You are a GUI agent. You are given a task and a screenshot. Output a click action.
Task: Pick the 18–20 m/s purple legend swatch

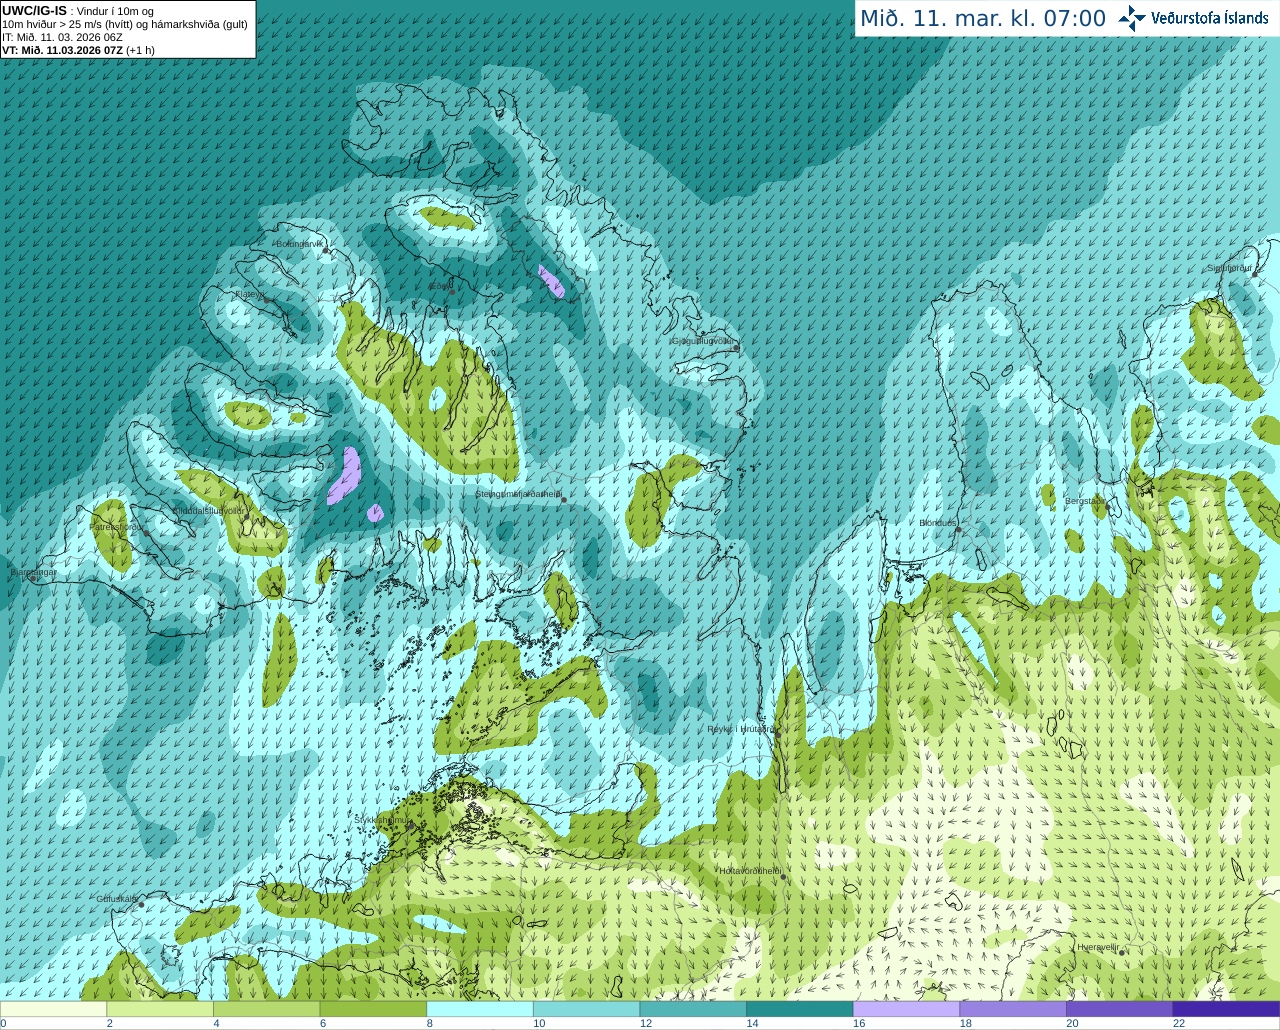(x=1013, y=1009)
